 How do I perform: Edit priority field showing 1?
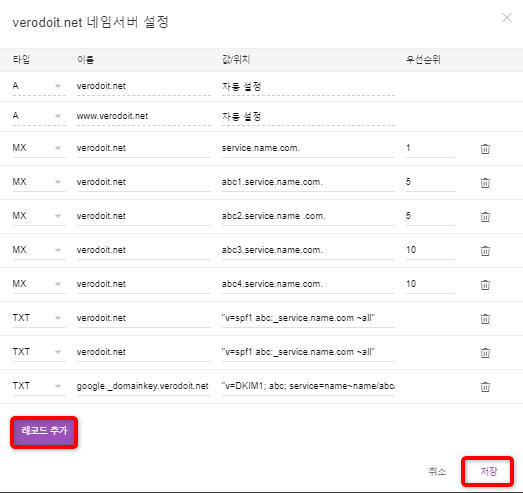click(x=430, y=148)
